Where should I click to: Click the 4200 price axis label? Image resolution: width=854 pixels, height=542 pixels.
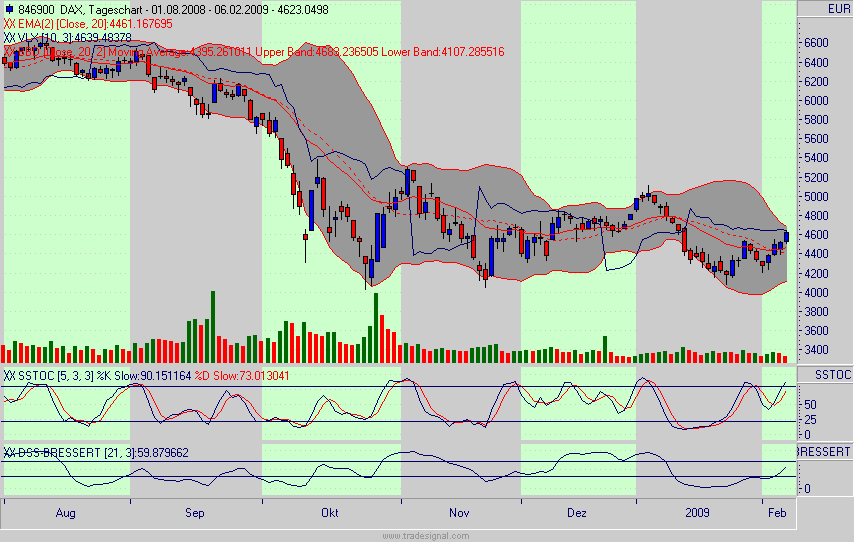point(816,273)
